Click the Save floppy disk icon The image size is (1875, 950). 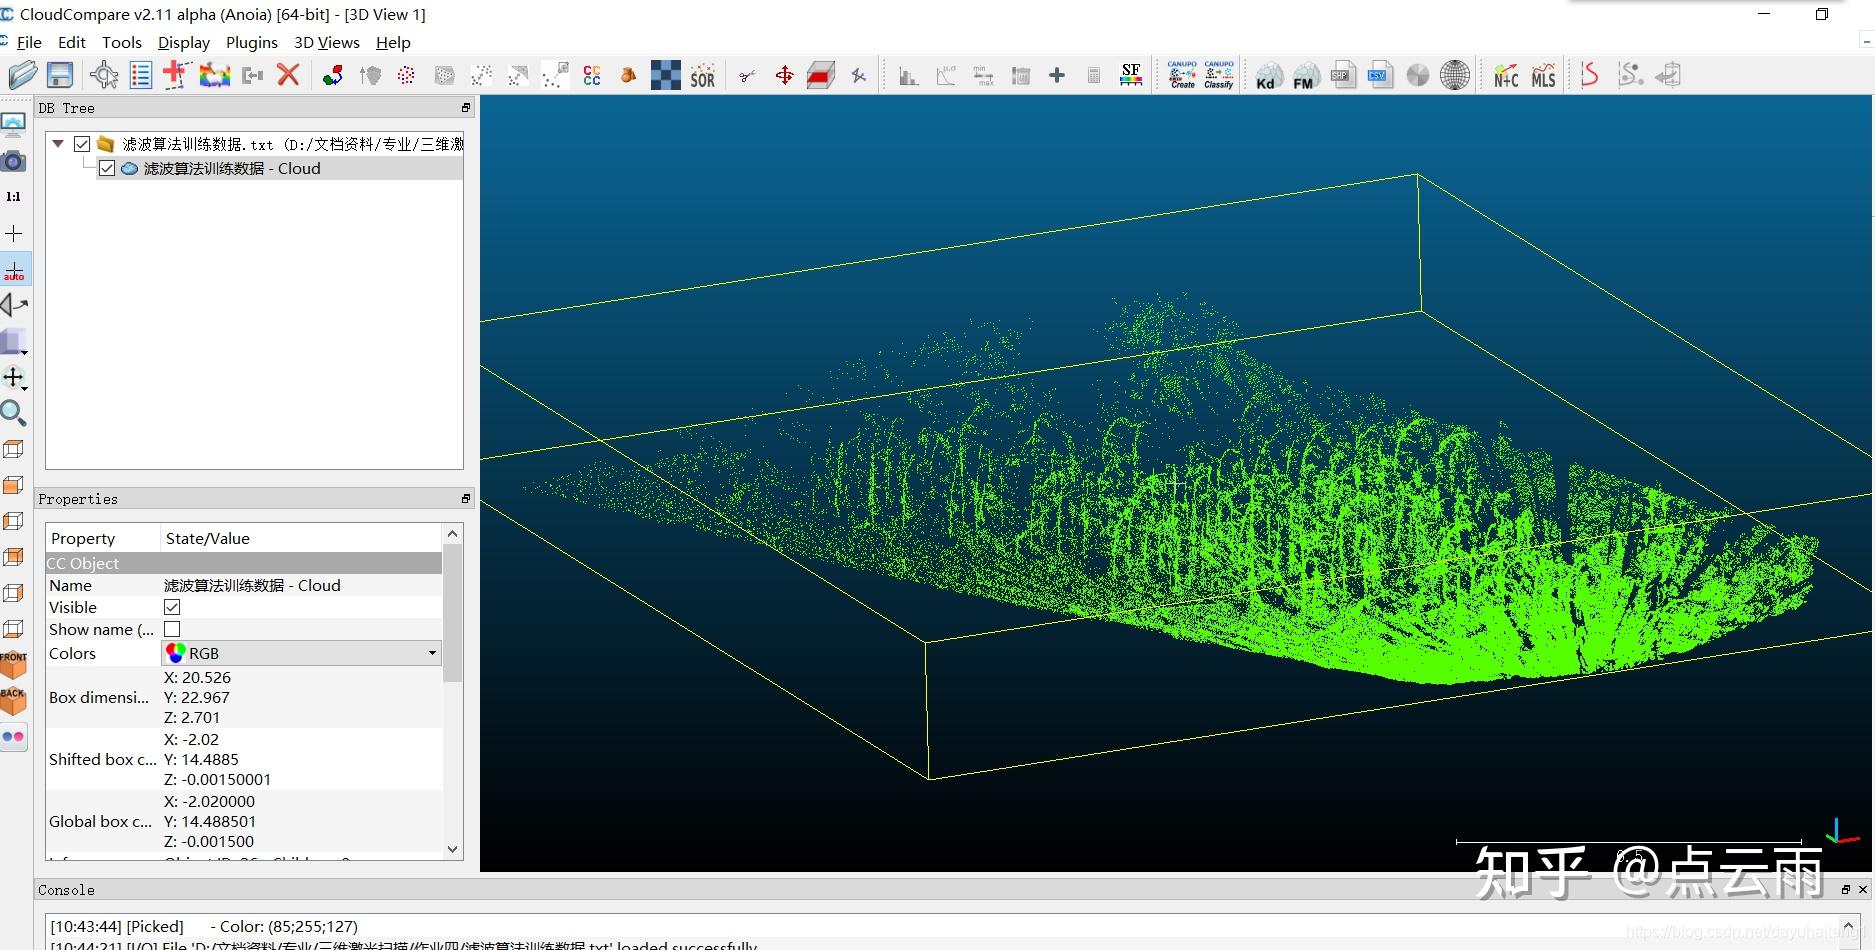click(x=60, y=75)
